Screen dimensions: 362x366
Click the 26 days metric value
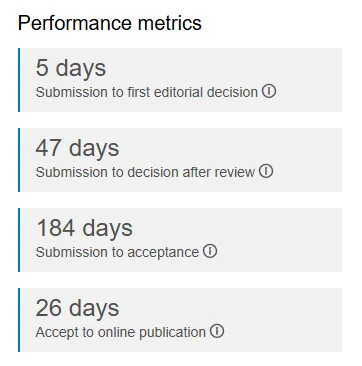tap(77, 308)
